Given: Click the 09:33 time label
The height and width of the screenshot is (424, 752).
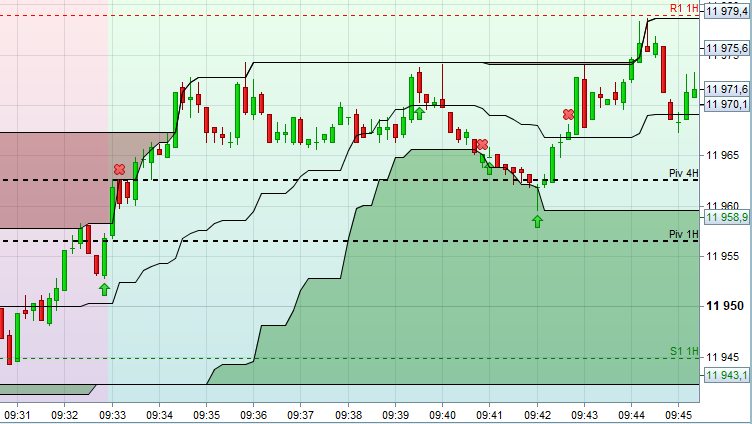Looking at the screenshot, I should 112,415.
